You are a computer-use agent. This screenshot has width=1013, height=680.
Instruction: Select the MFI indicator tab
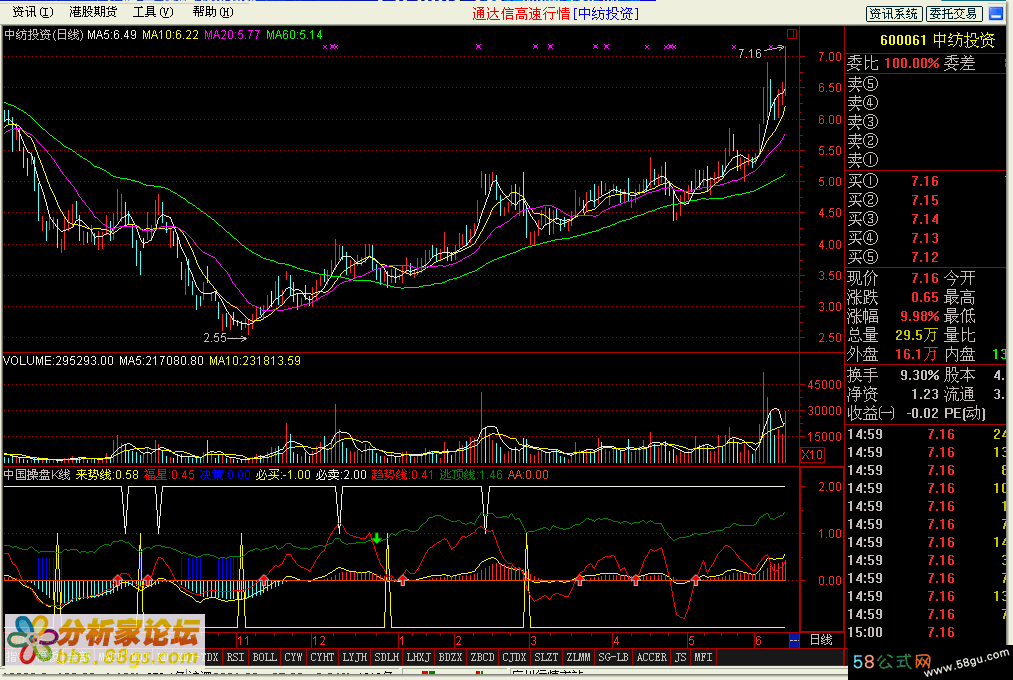point(703,657)
